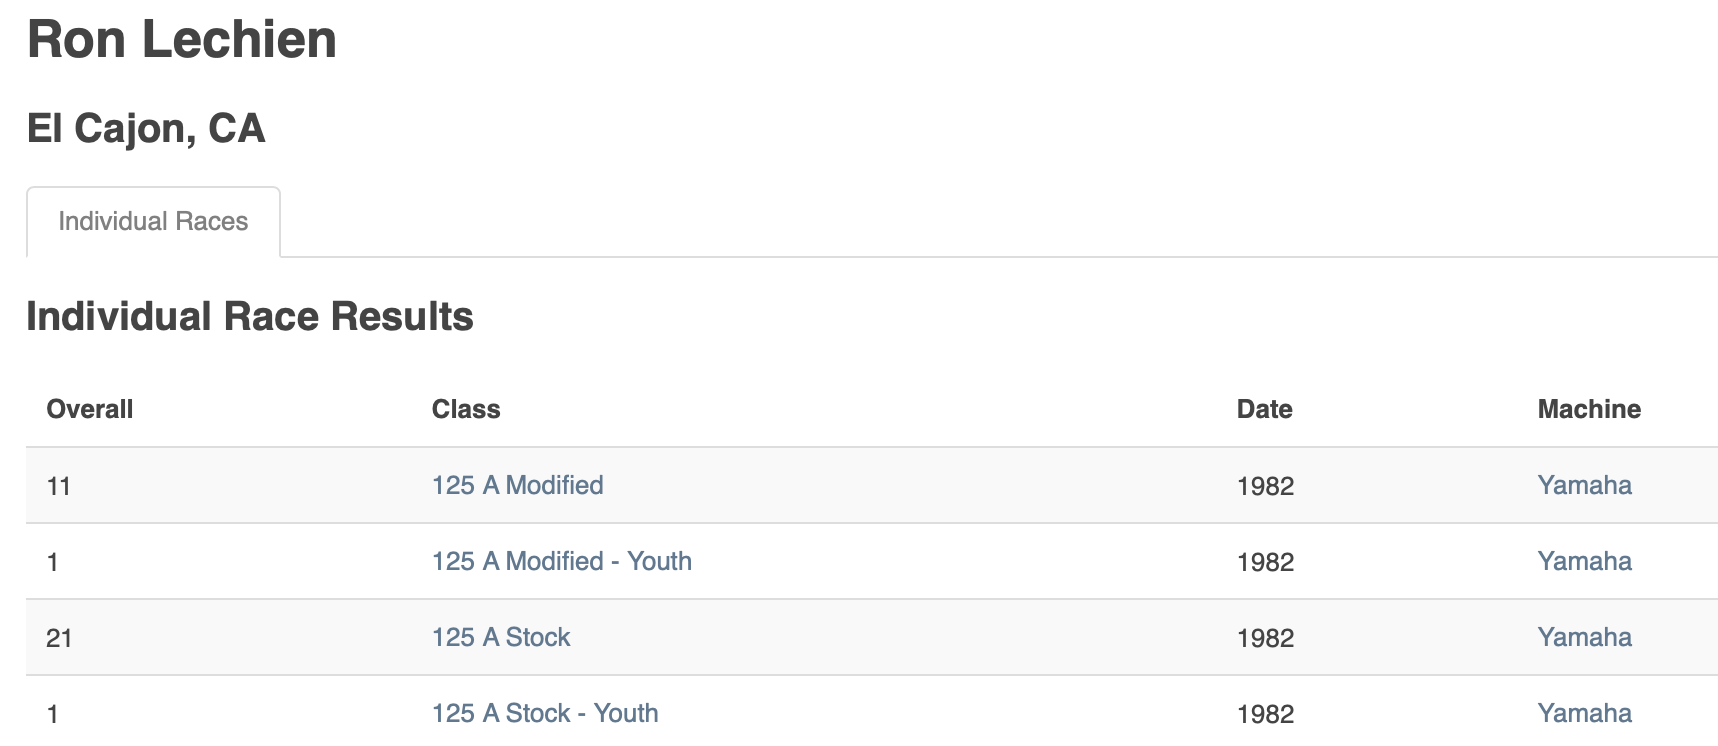Screen dimensions: 1718x746
Task: Click Yamaha in 125 A Stock - Youth row
Action: [1584, 713]
